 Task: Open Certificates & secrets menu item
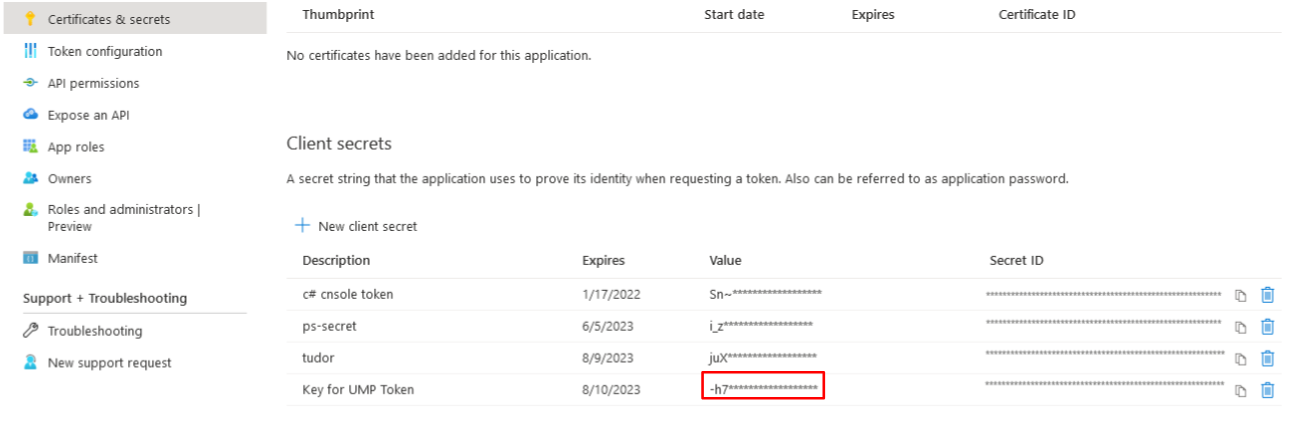click(x=108, y=19)
